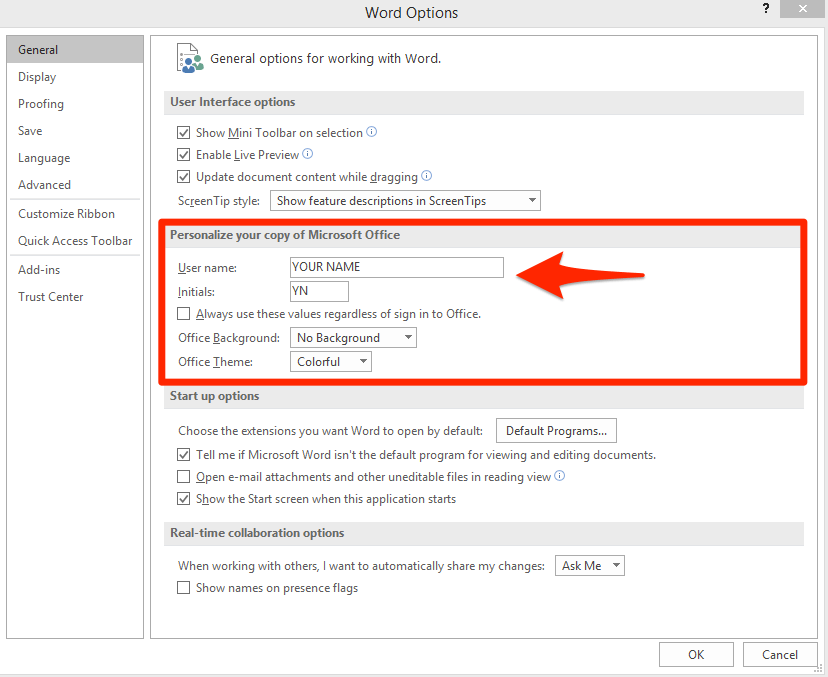Open the Proofing category
Viewport: 828px width, 677px height.
pyautogui.click(x=75, y=104)
